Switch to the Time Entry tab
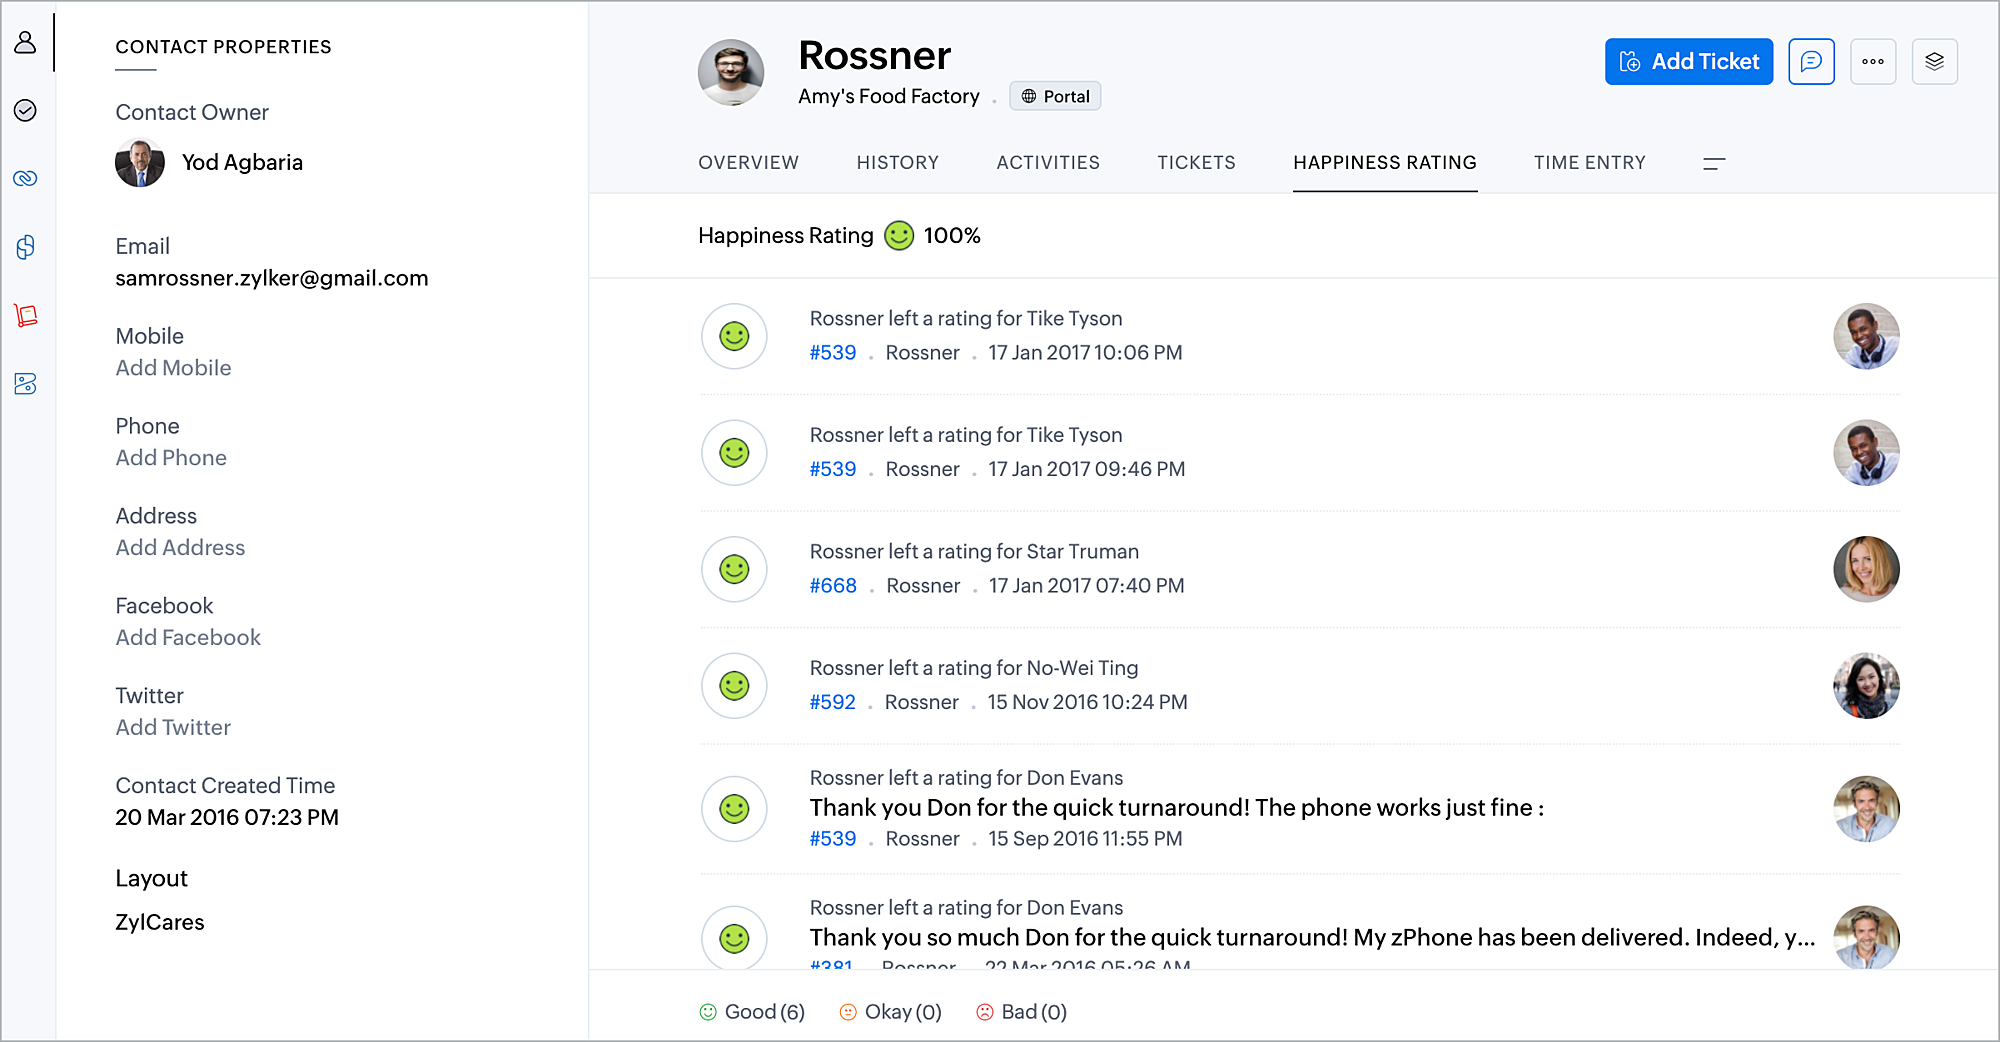This screenshot has width=2000, height=1042. 1590,162
